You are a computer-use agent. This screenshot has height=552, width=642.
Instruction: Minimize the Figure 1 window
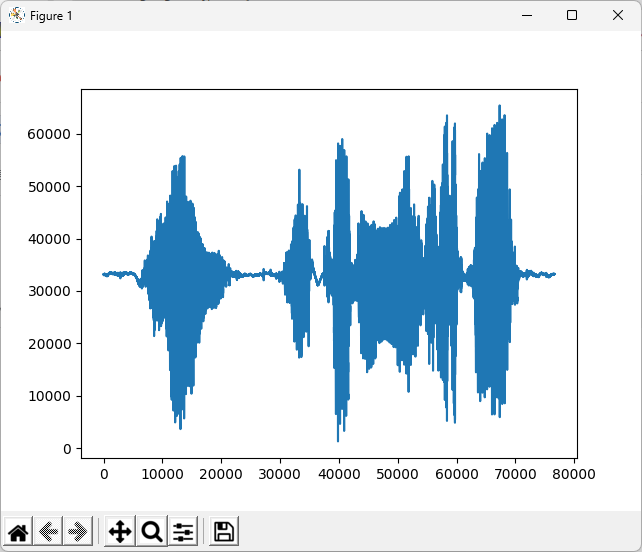(x=525, y=15)
